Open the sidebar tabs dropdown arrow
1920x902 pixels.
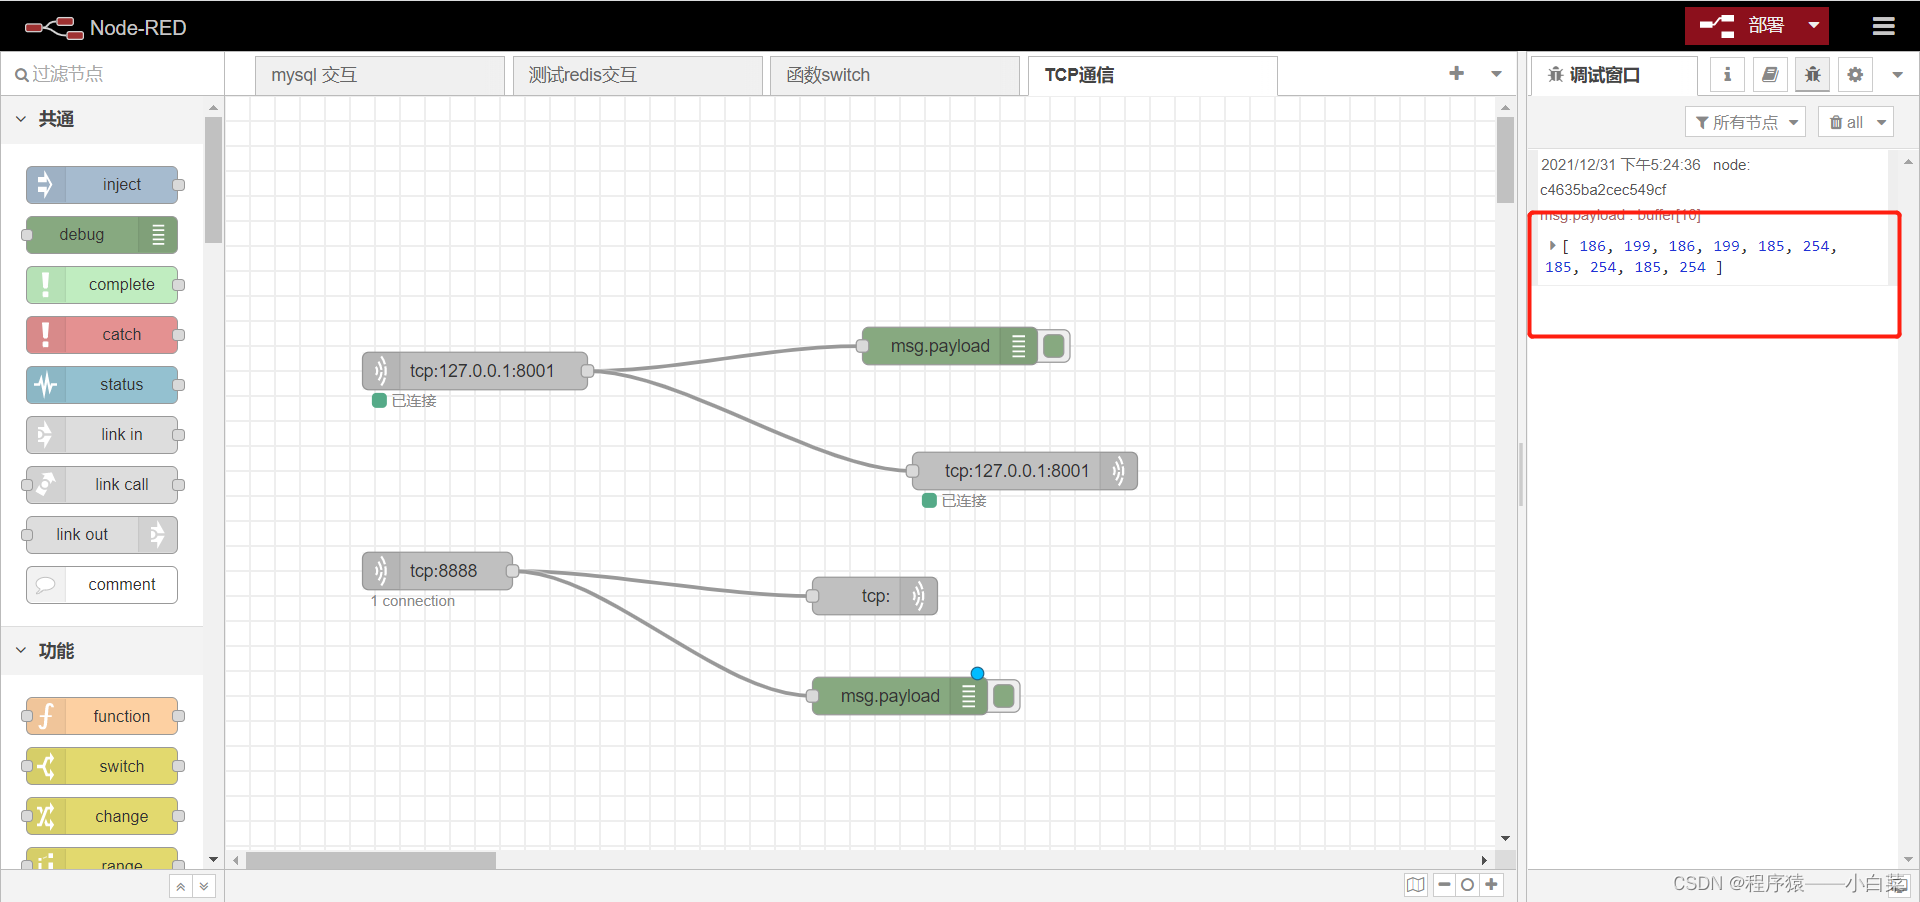tap(1897, 75)
